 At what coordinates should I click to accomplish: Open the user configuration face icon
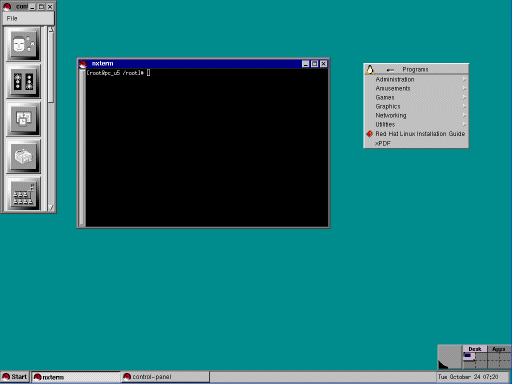(x=23, y=44)
